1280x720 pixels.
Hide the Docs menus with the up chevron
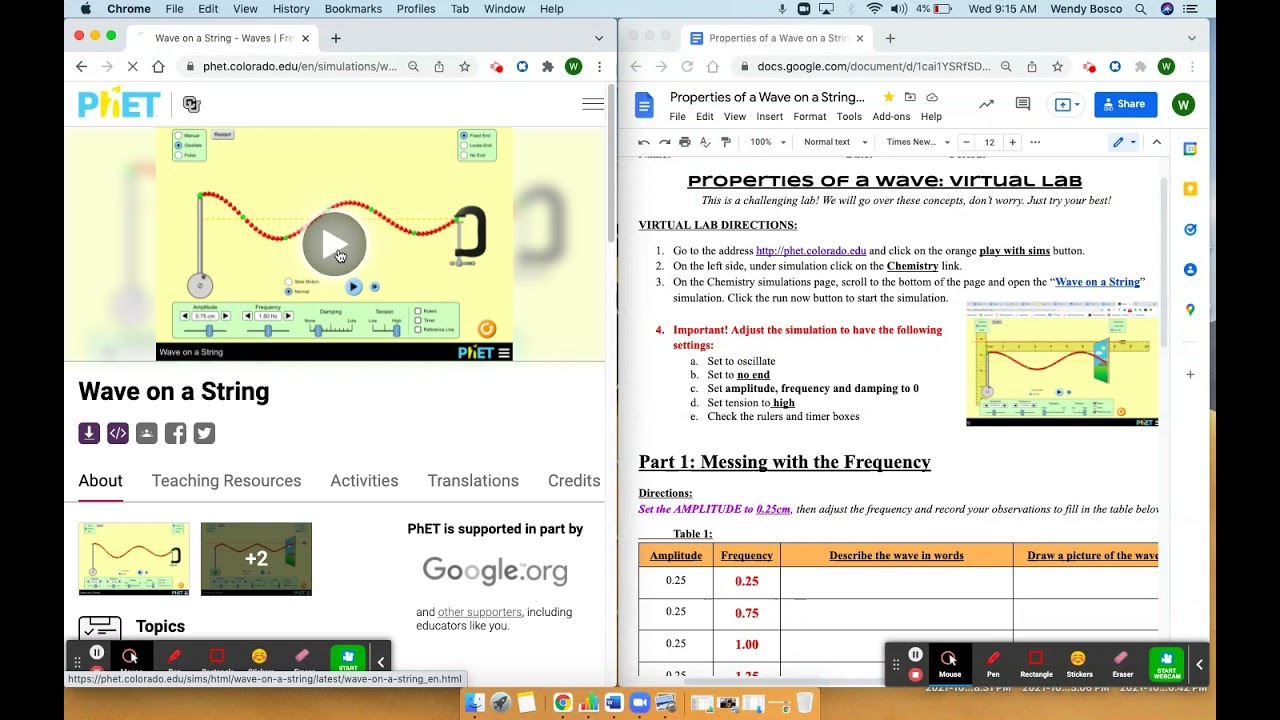(1157, 142)
